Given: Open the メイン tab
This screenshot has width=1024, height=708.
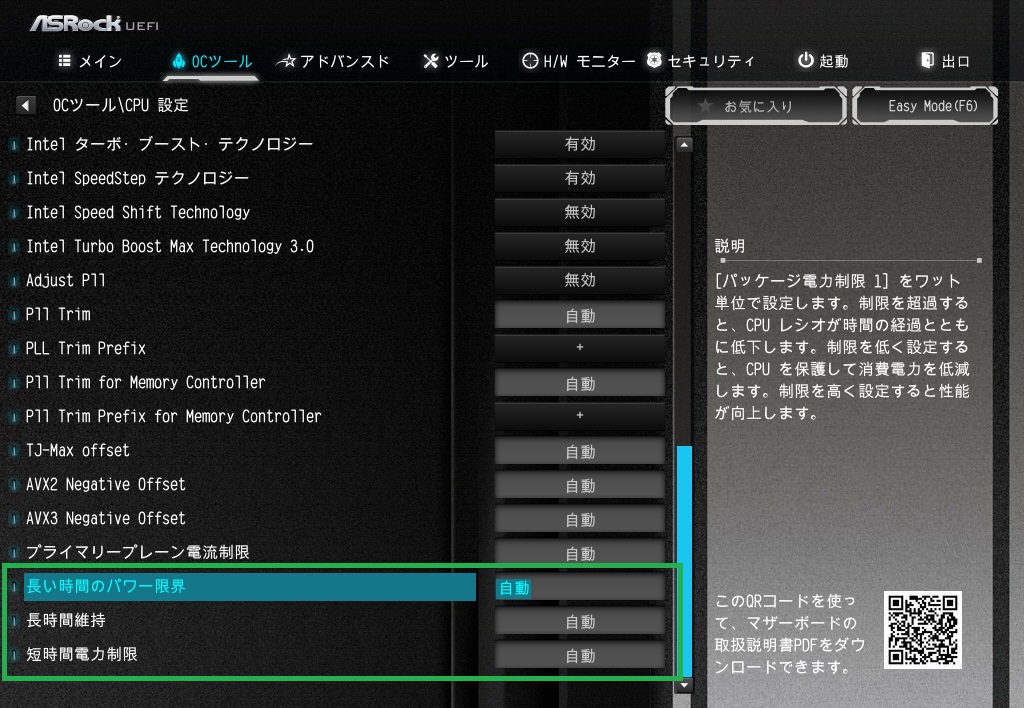Looking at the screenshot, I should pos(90,61).
